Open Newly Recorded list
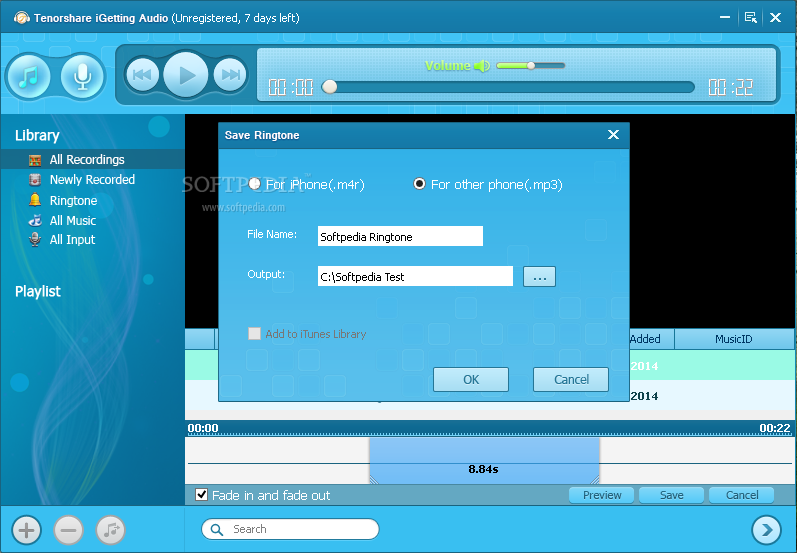Image resolution: width=797 pixels, height=553 pixels. coord(92,179)
